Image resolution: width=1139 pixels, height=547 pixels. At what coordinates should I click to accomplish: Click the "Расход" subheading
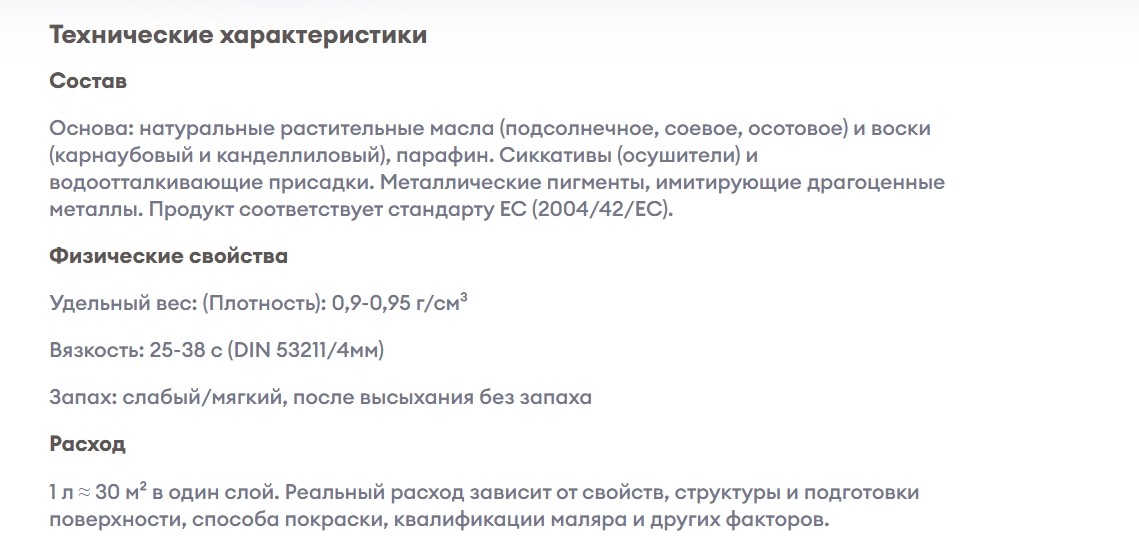pyautogui.click(x=87, y=443)
